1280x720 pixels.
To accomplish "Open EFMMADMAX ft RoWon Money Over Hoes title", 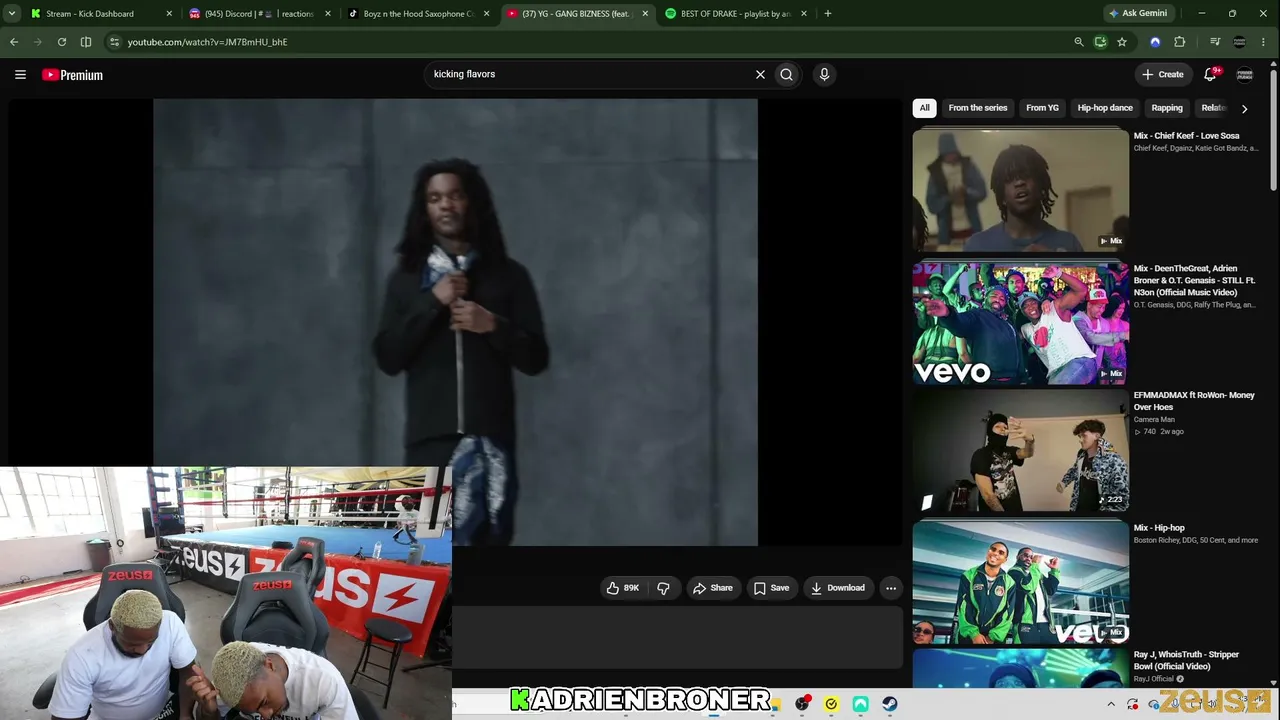I will (1194, 401).
